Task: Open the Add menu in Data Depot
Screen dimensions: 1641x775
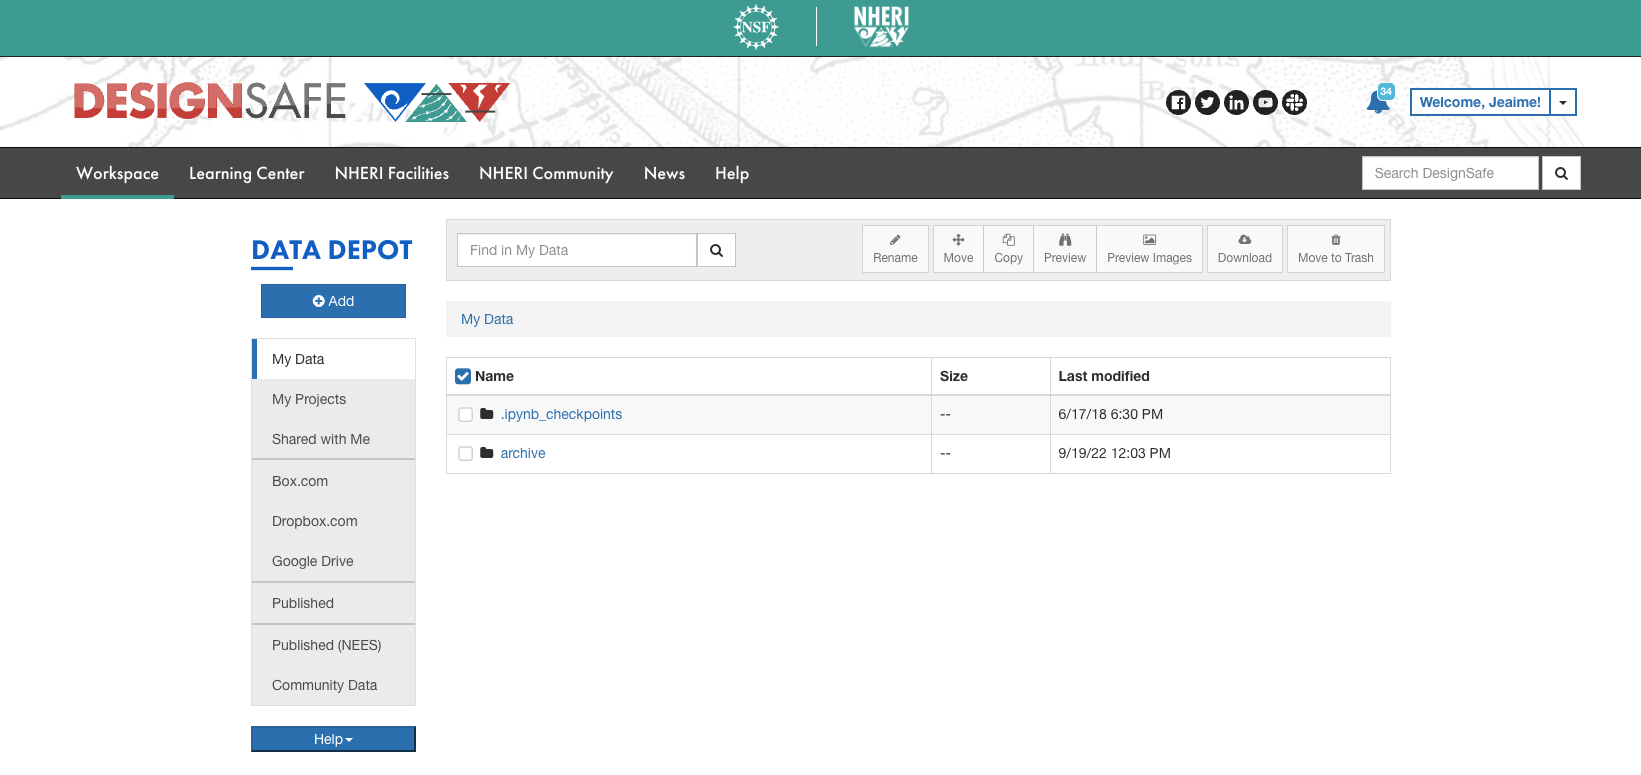Action: 333,301
